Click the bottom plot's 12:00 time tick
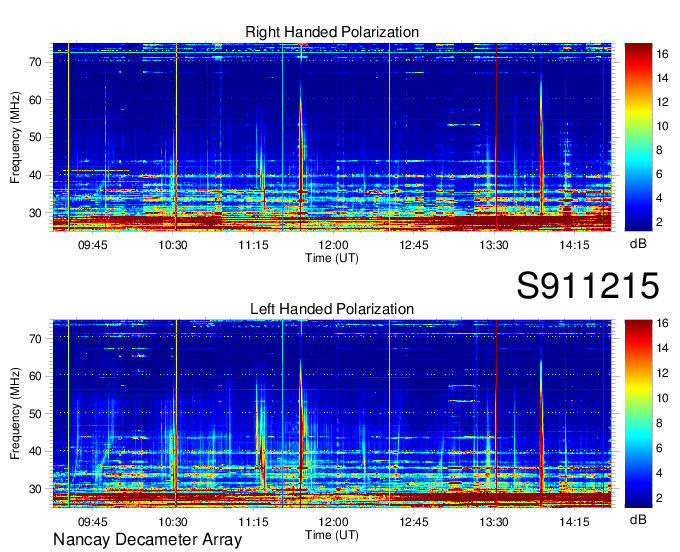This screenshot has height=552, width=680. click(333, 522)
